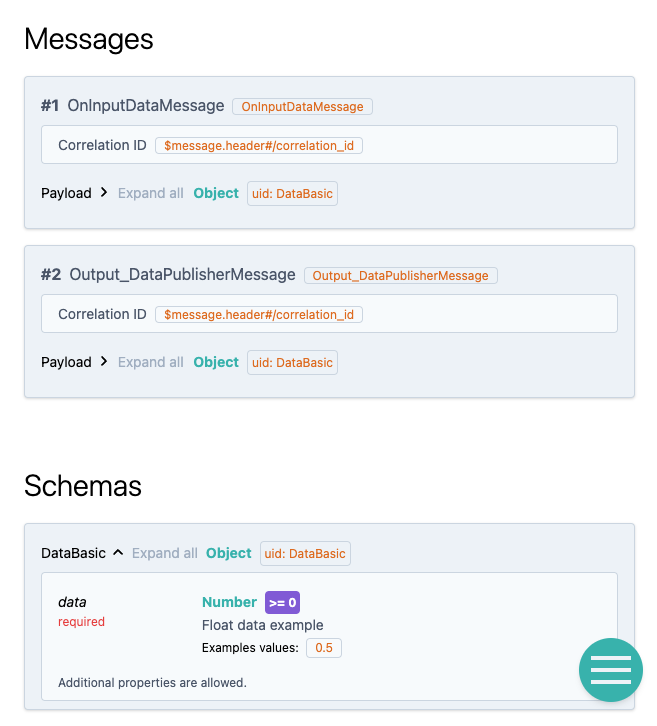This screenshot has height=726, width=657.
Task: Click the orange Output_DataPublisherMessage tag
Action: click(400, 275)
